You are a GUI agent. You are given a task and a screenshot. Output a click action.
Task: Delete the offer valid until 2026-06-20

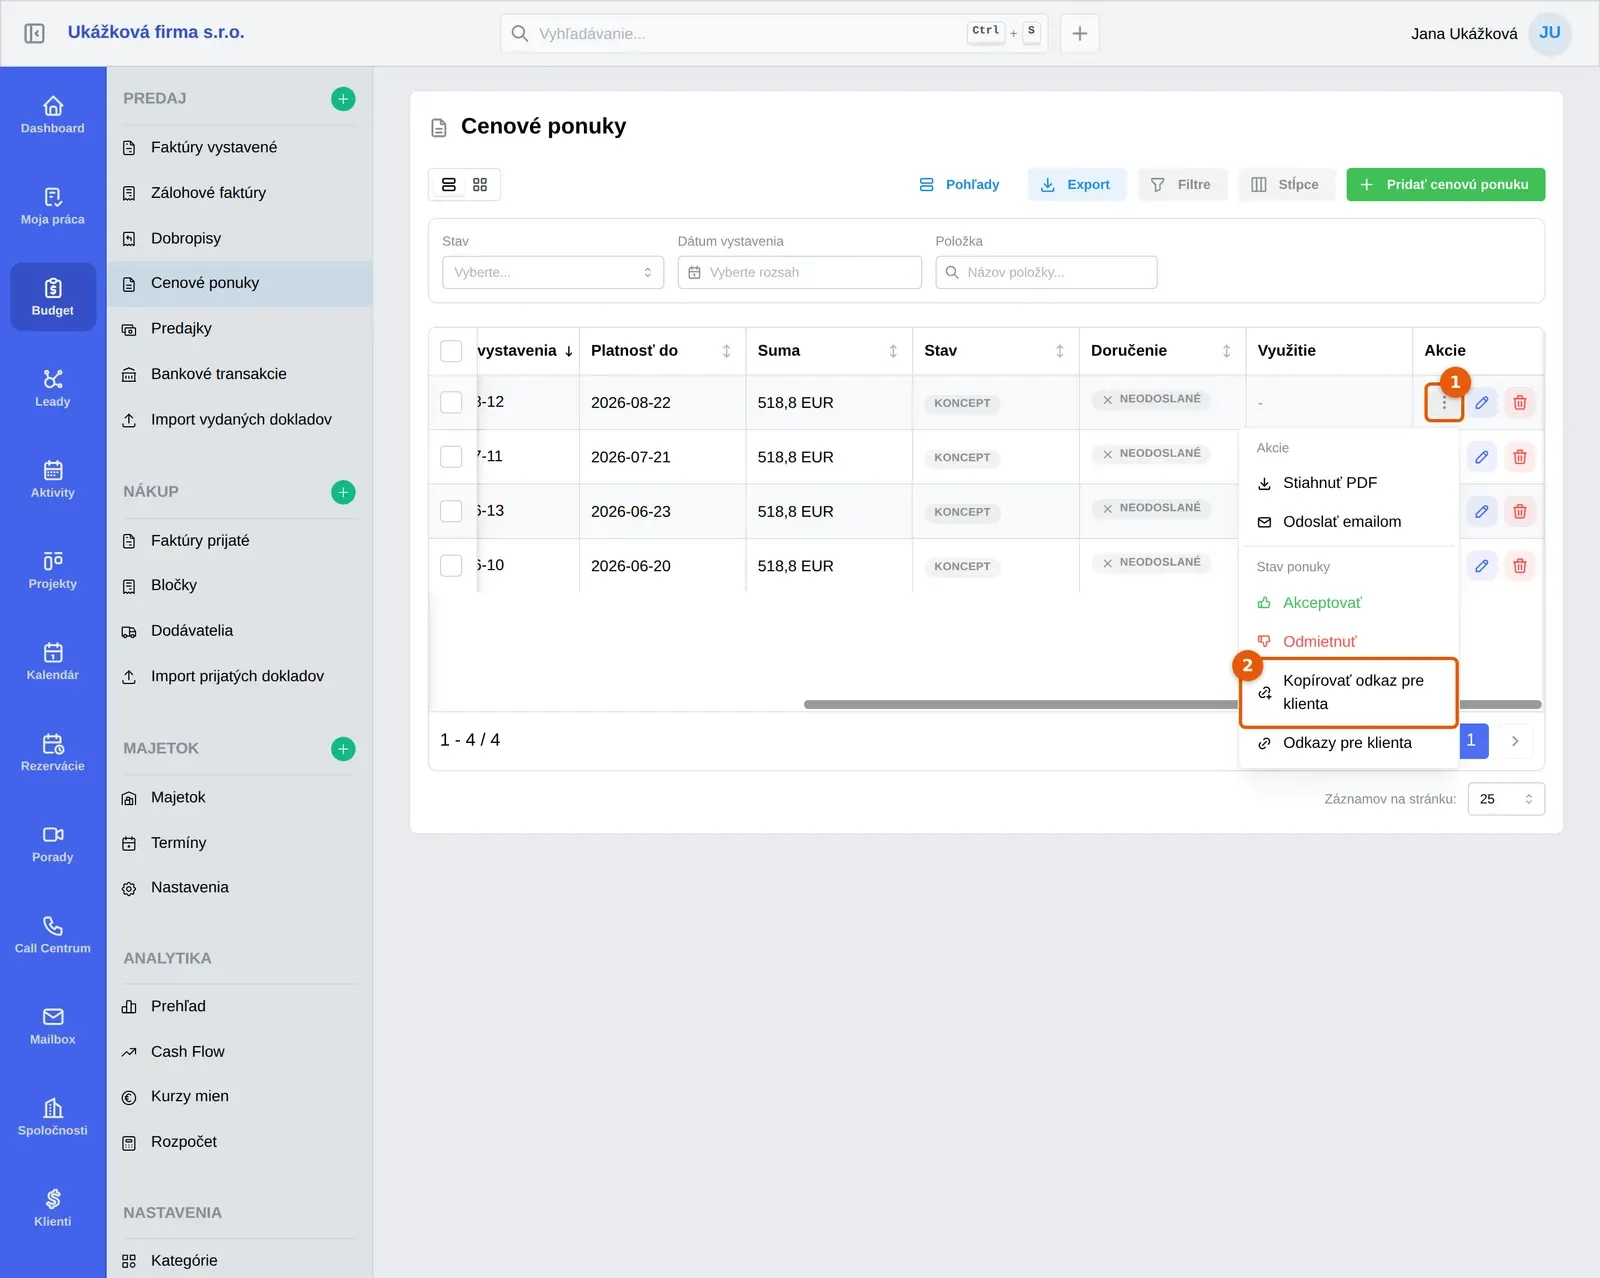[x=1520, y=566]
